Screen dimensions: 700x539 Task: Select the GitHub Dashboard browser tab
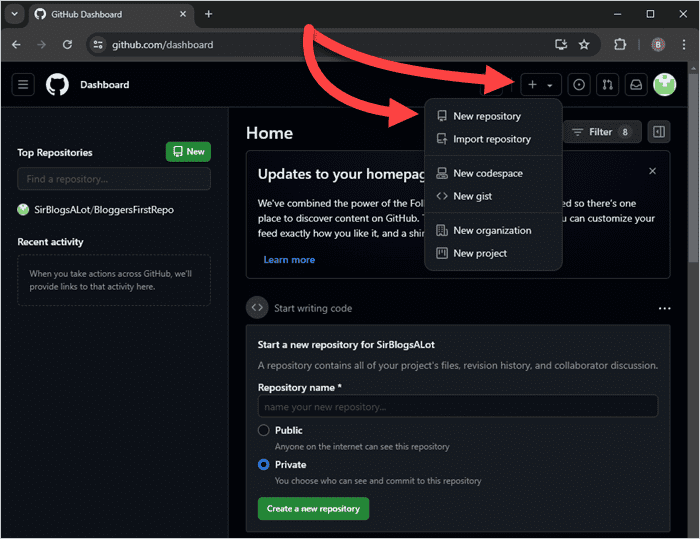[x=112, y=14]
